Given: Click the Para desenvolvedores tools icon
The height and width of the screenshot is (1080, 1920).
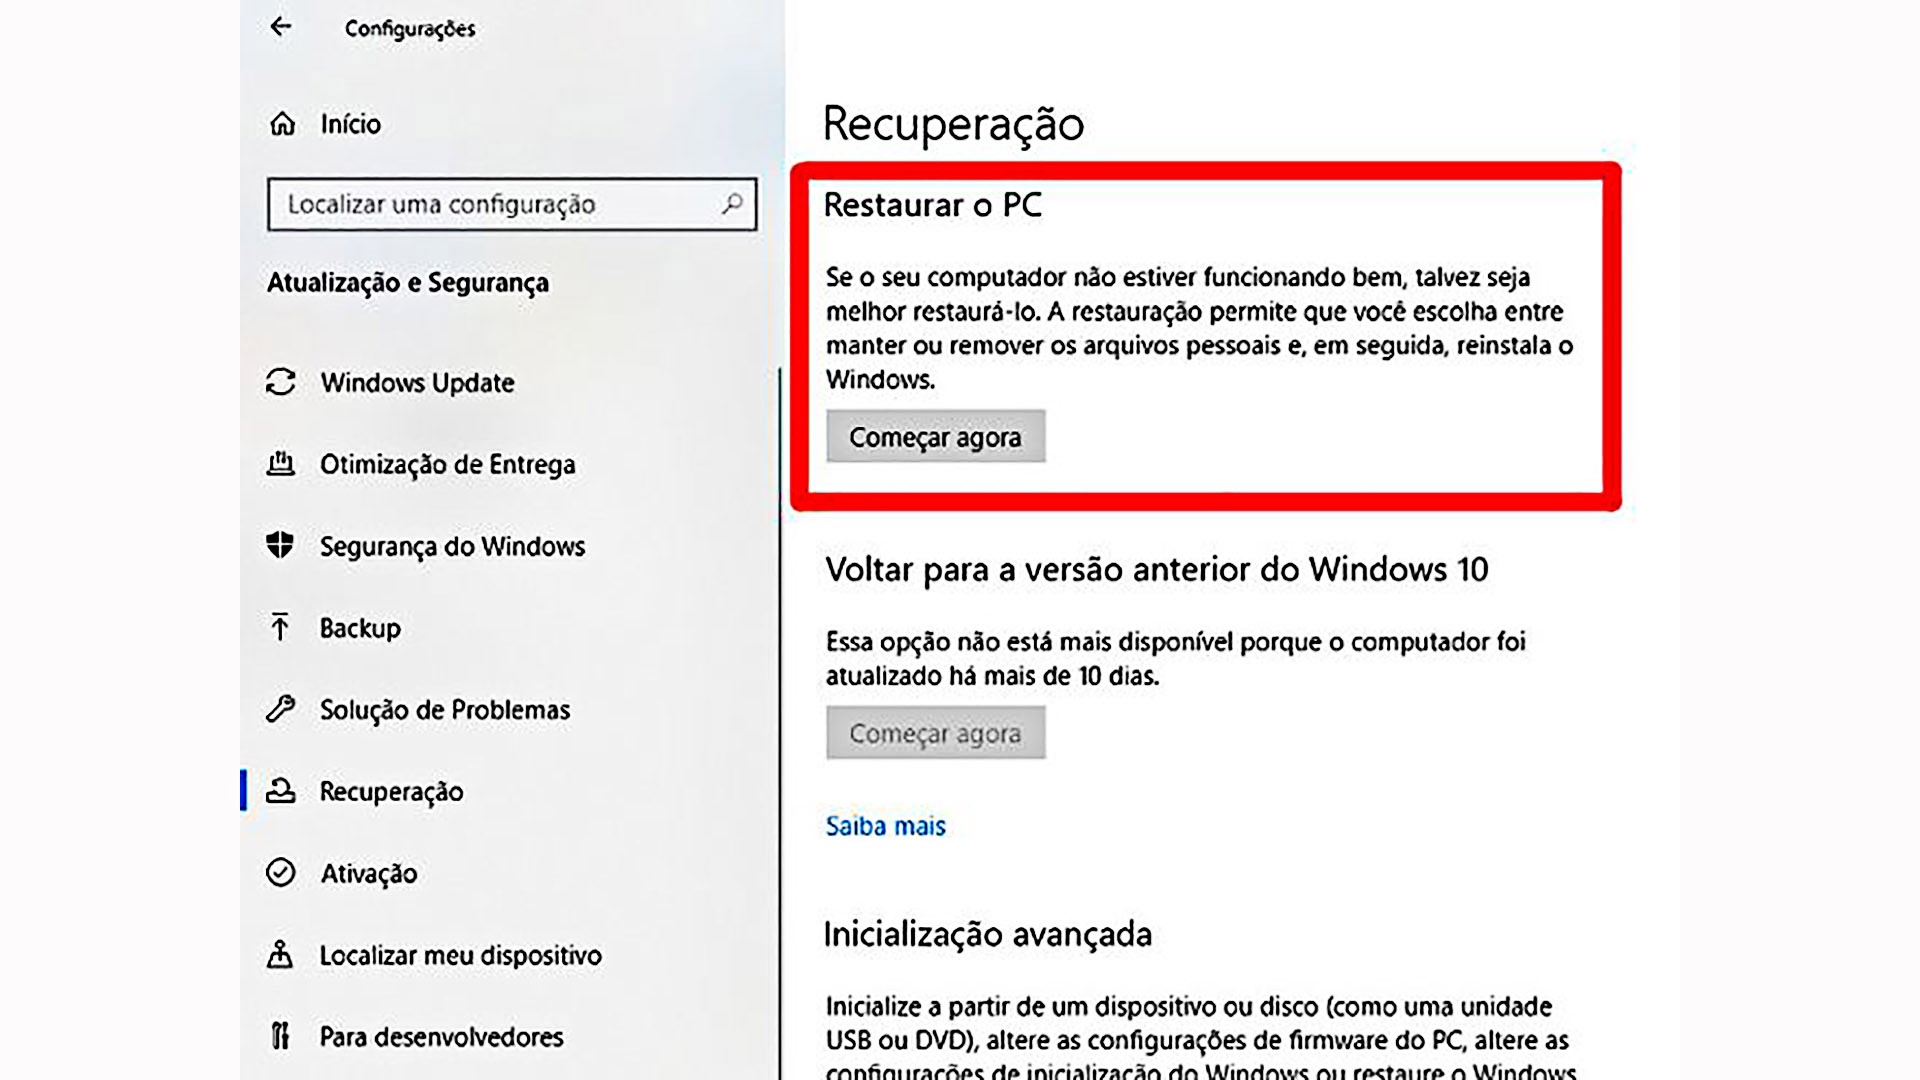Looking at the screenshot, I should tap(281, 1036).
